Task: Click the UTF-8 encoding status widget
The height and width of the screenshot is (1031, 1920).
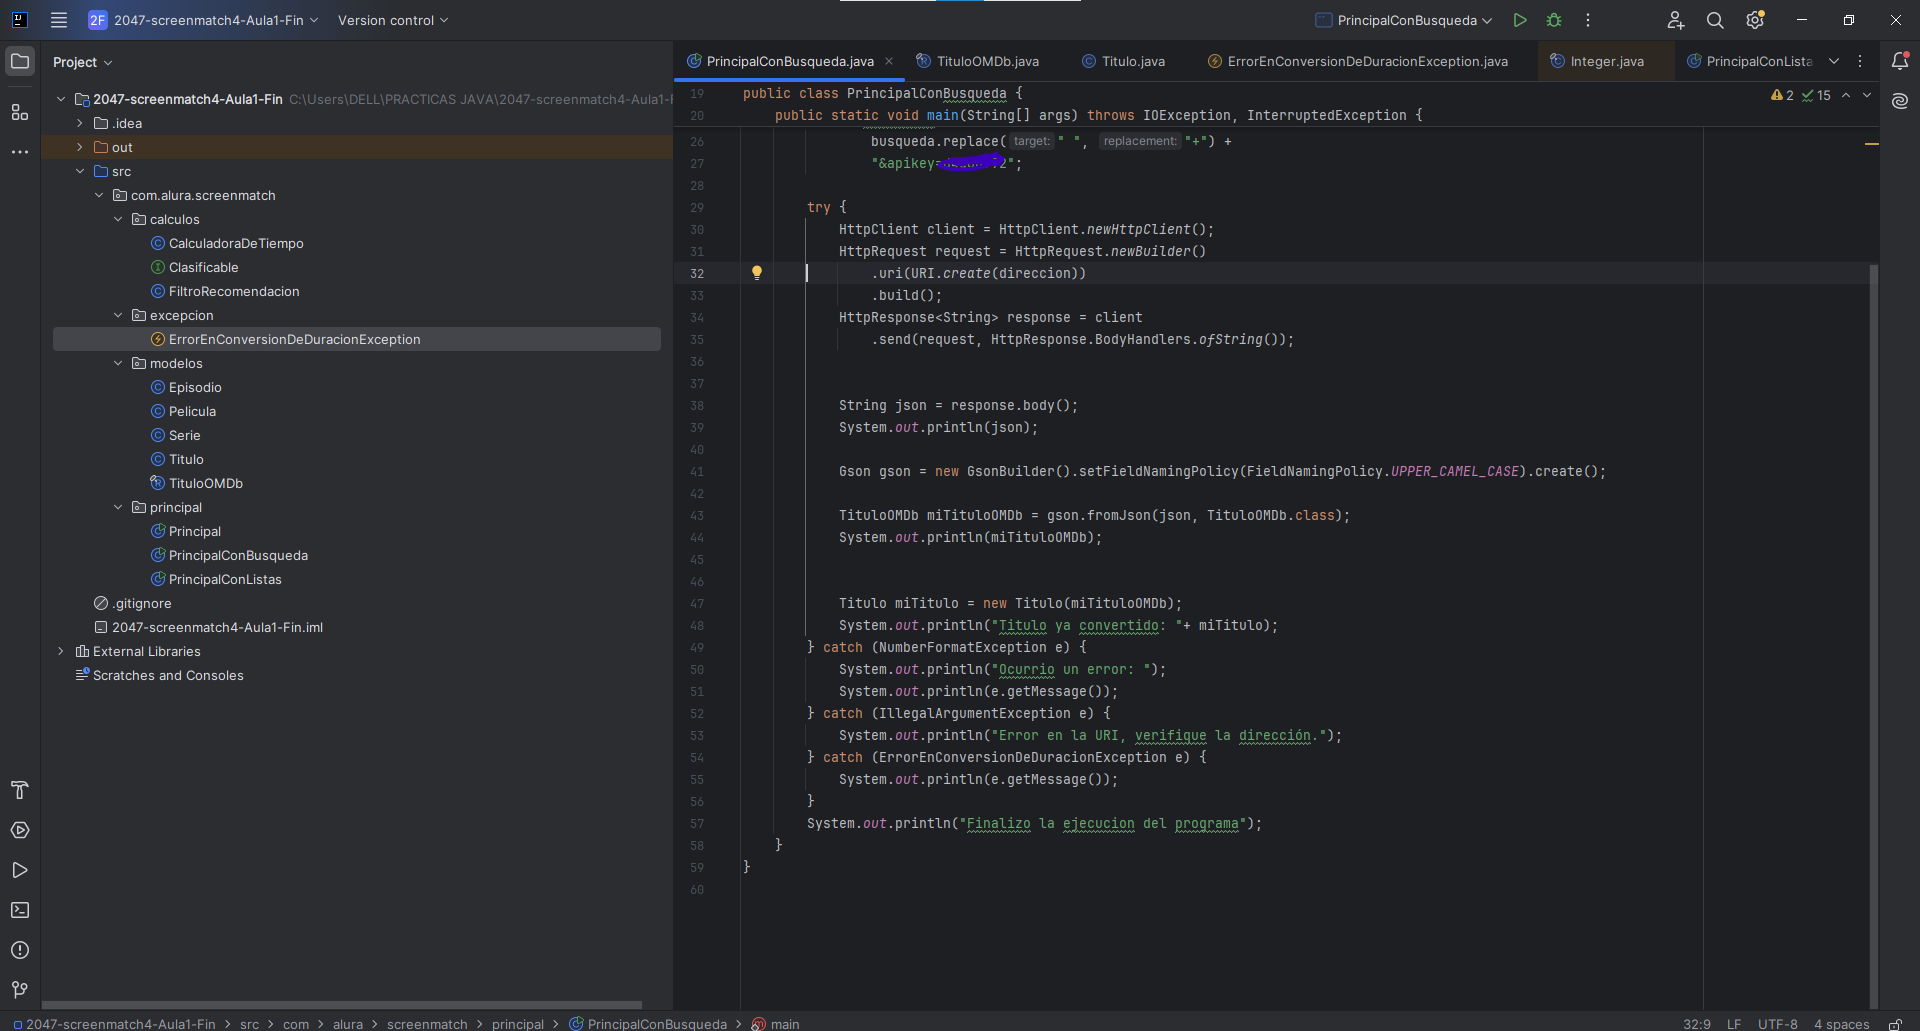Action: click(1777, 1024)
